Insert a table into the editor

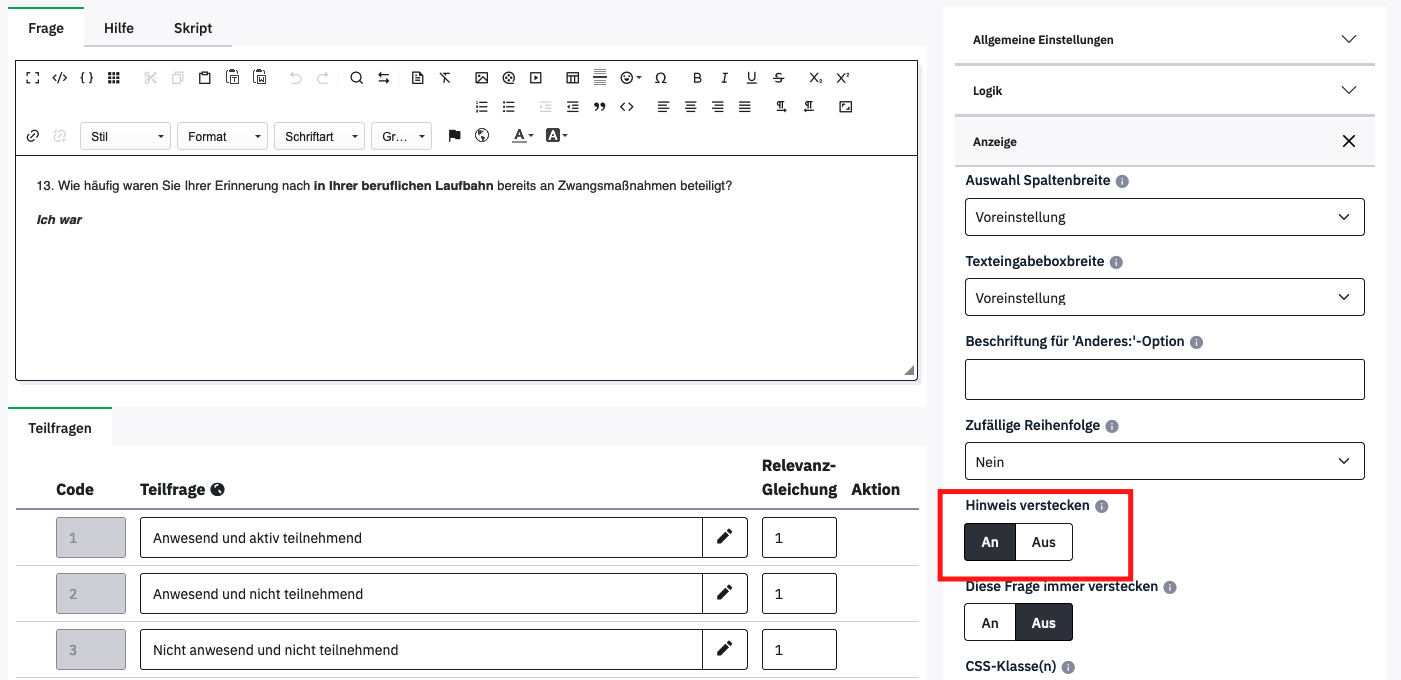click(x=572, y=78)
